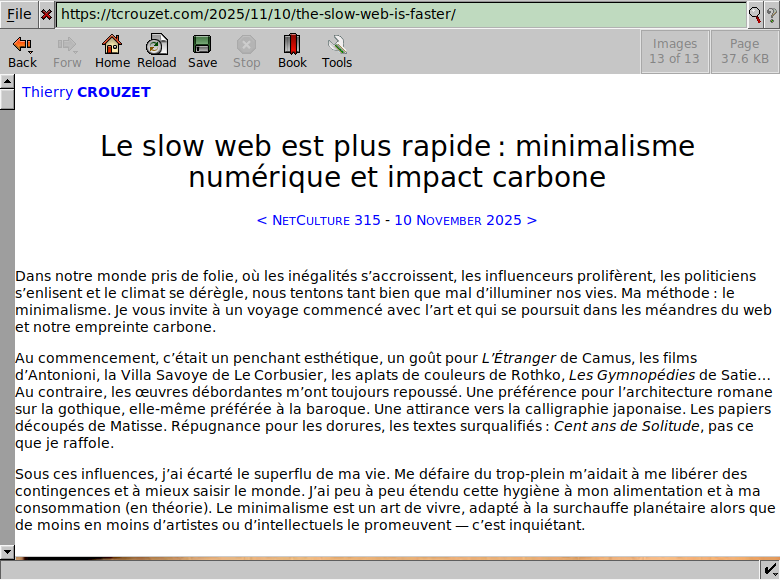Image resolution: width=780 pixels, height=580 pixels.
Task: Open the Bookmarks book icon
Action: 292,52
